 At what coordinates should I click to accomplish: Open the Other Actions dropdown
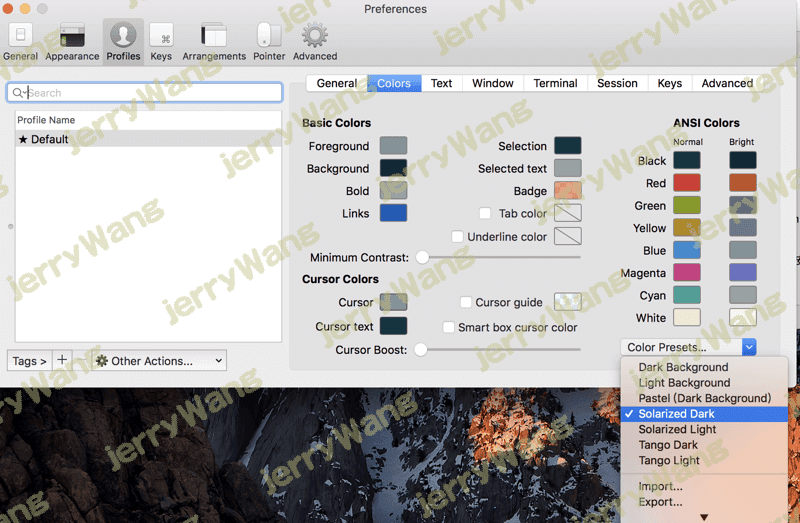click(158, 361)
